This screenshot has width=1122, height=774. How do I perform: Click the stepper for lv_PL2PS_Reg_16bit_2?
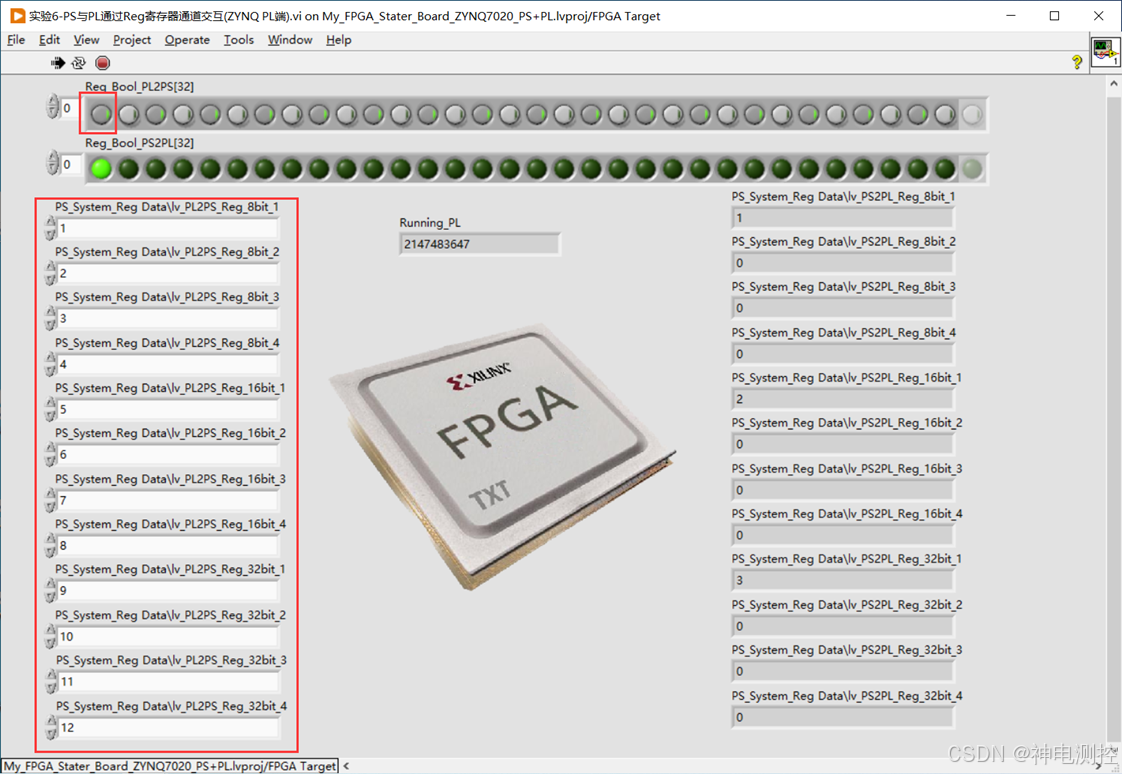click(50, 454)
